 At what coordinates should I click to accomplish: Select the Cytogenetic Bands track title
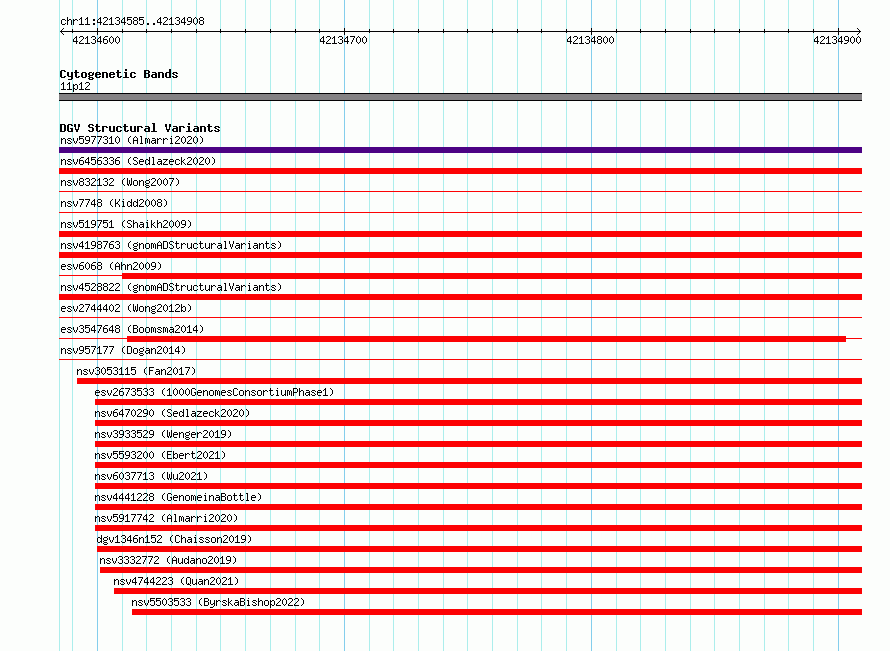tap(119, 74)
